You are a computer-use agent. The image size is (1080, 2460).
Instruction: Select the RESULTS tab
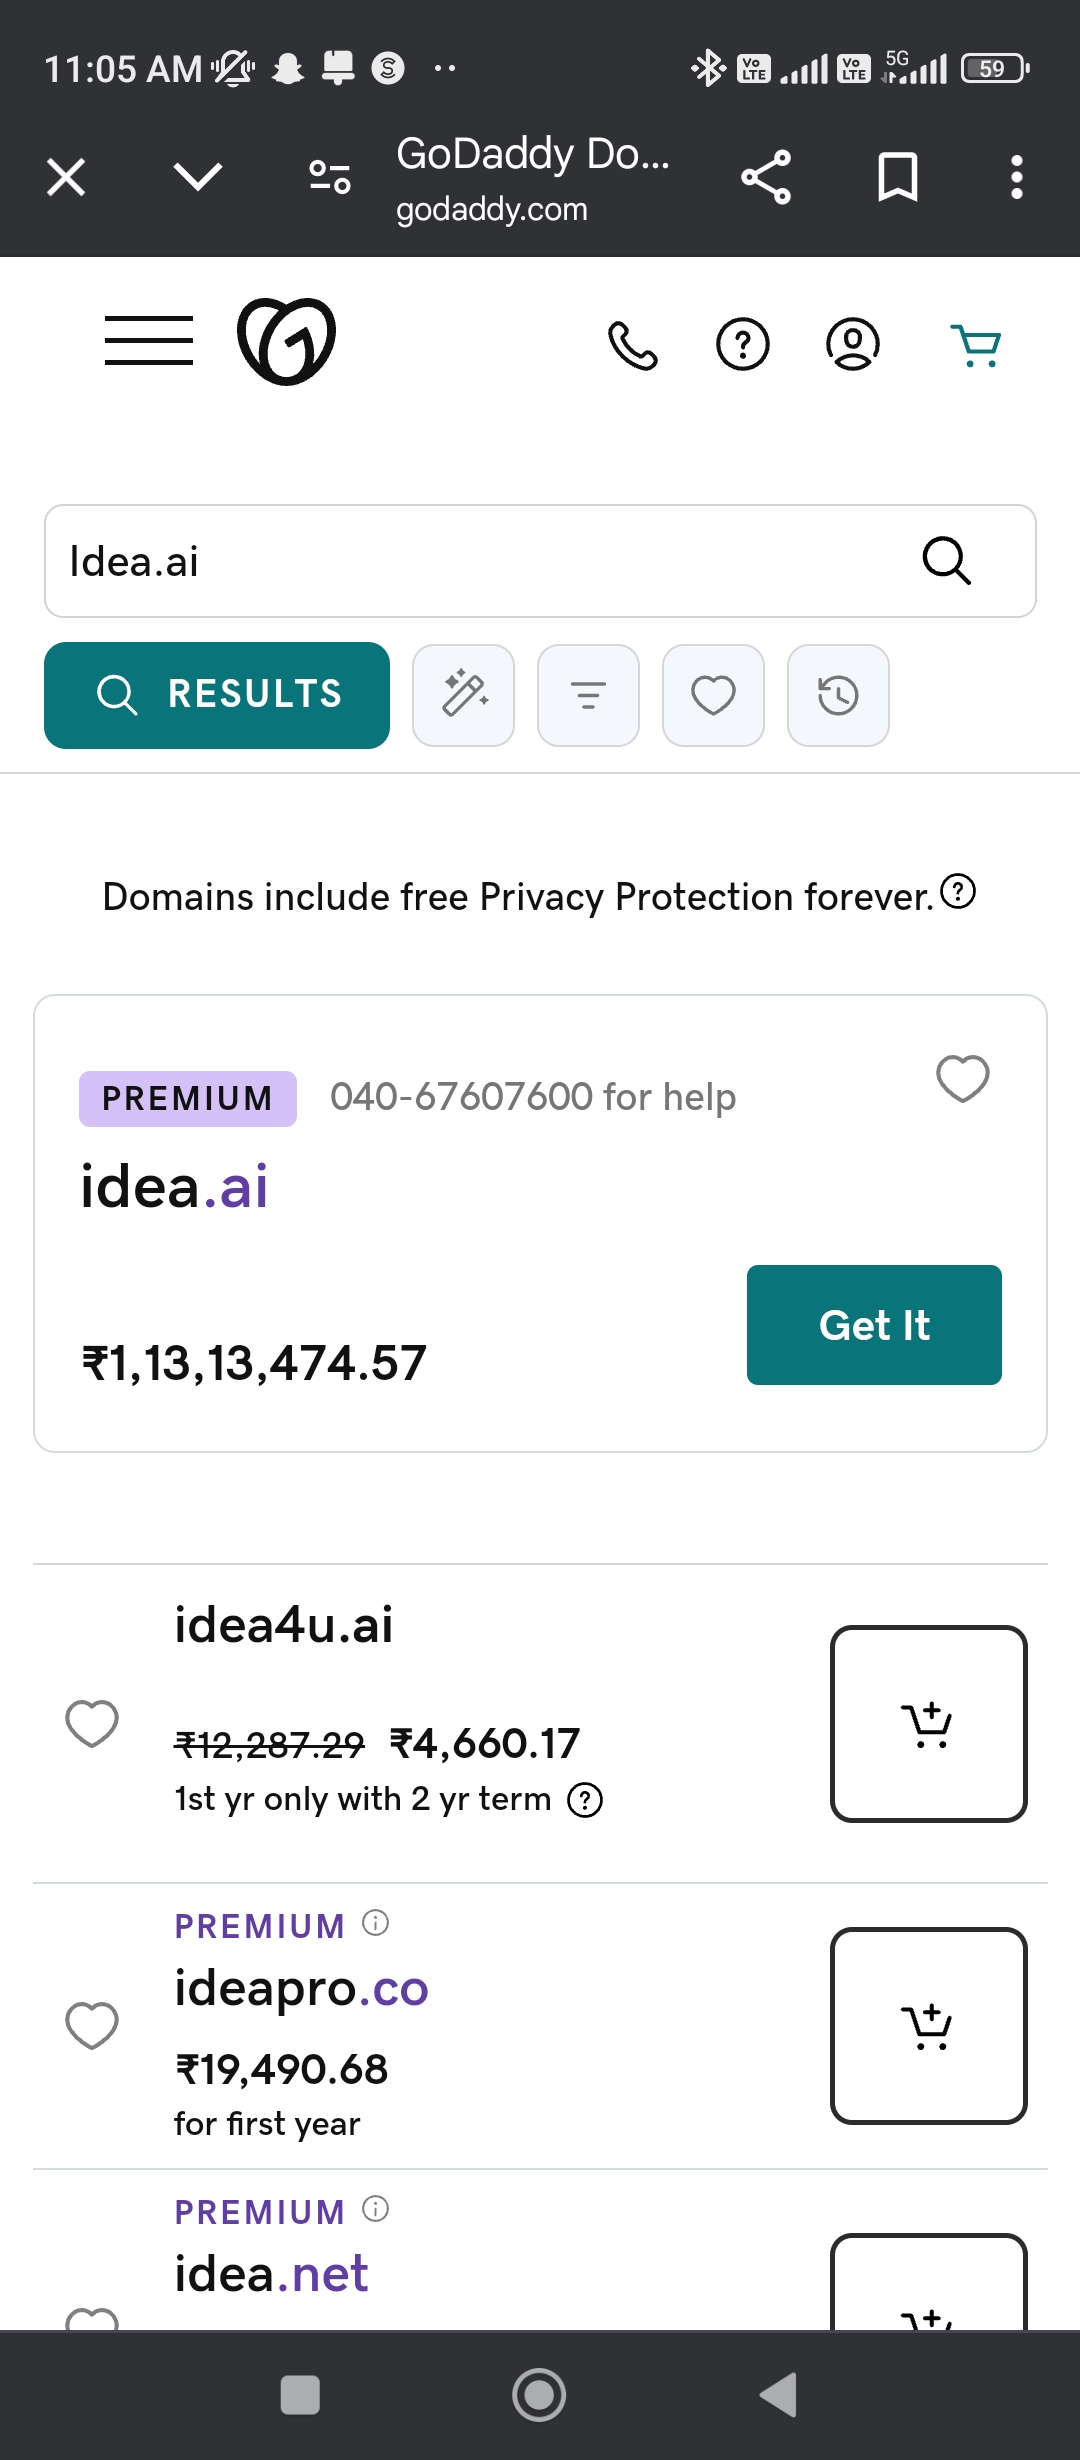(217, 695)
